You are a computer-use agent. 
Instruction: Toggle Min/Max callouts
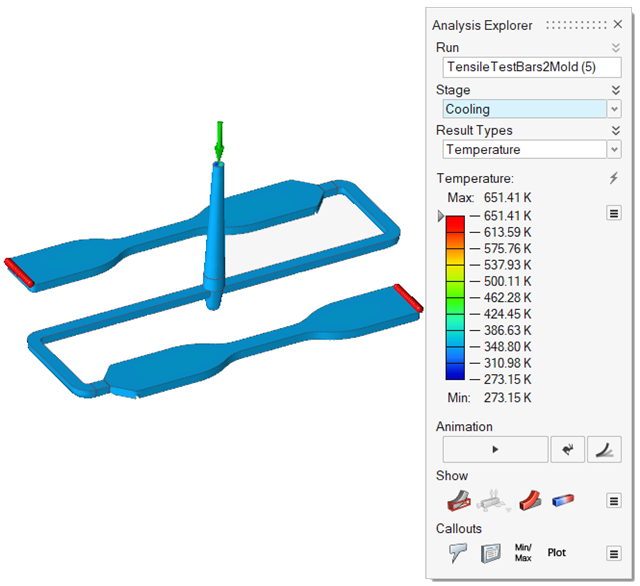point(523,552)
